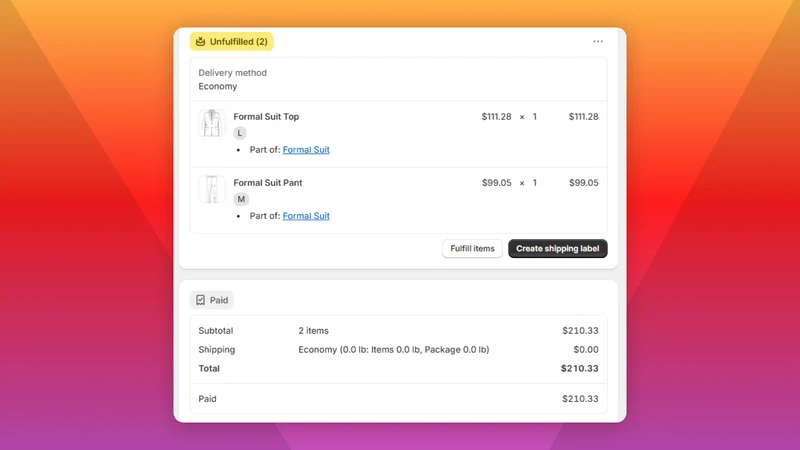Click the M size tag
This screenshot has height=450, width=800.
(x=241, y=199)
